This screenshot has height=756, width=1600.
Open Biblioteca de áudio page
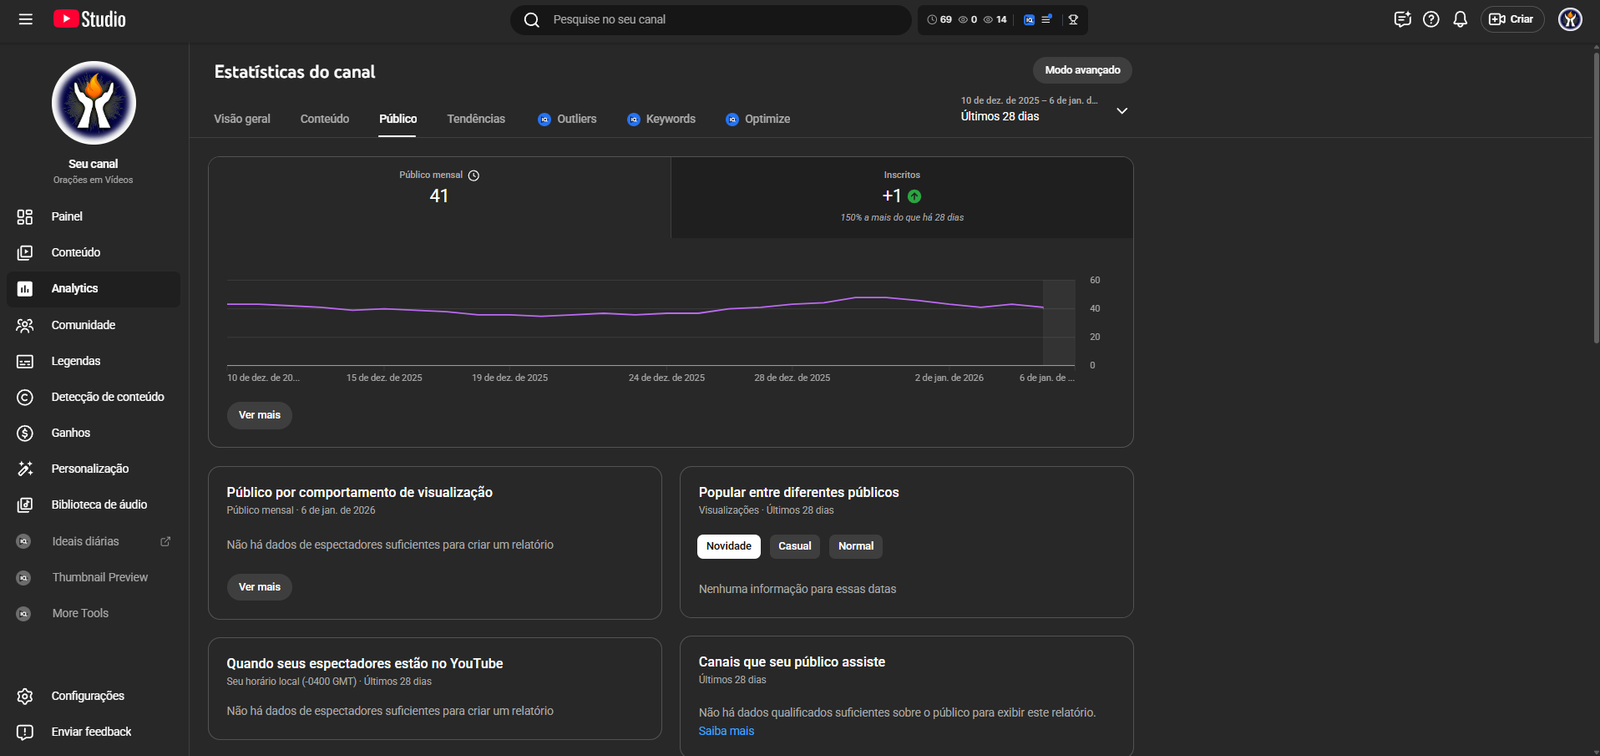click(x=99, y=505)
